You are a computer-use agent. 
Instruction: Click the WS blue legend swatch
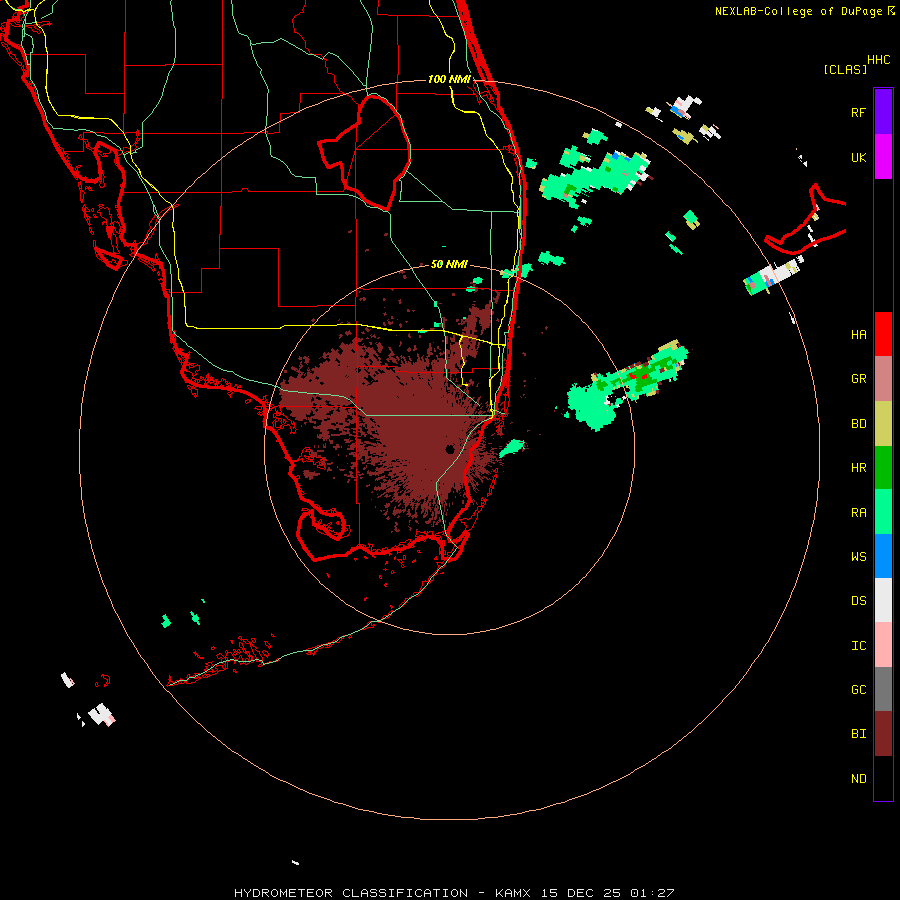[883, 556]
